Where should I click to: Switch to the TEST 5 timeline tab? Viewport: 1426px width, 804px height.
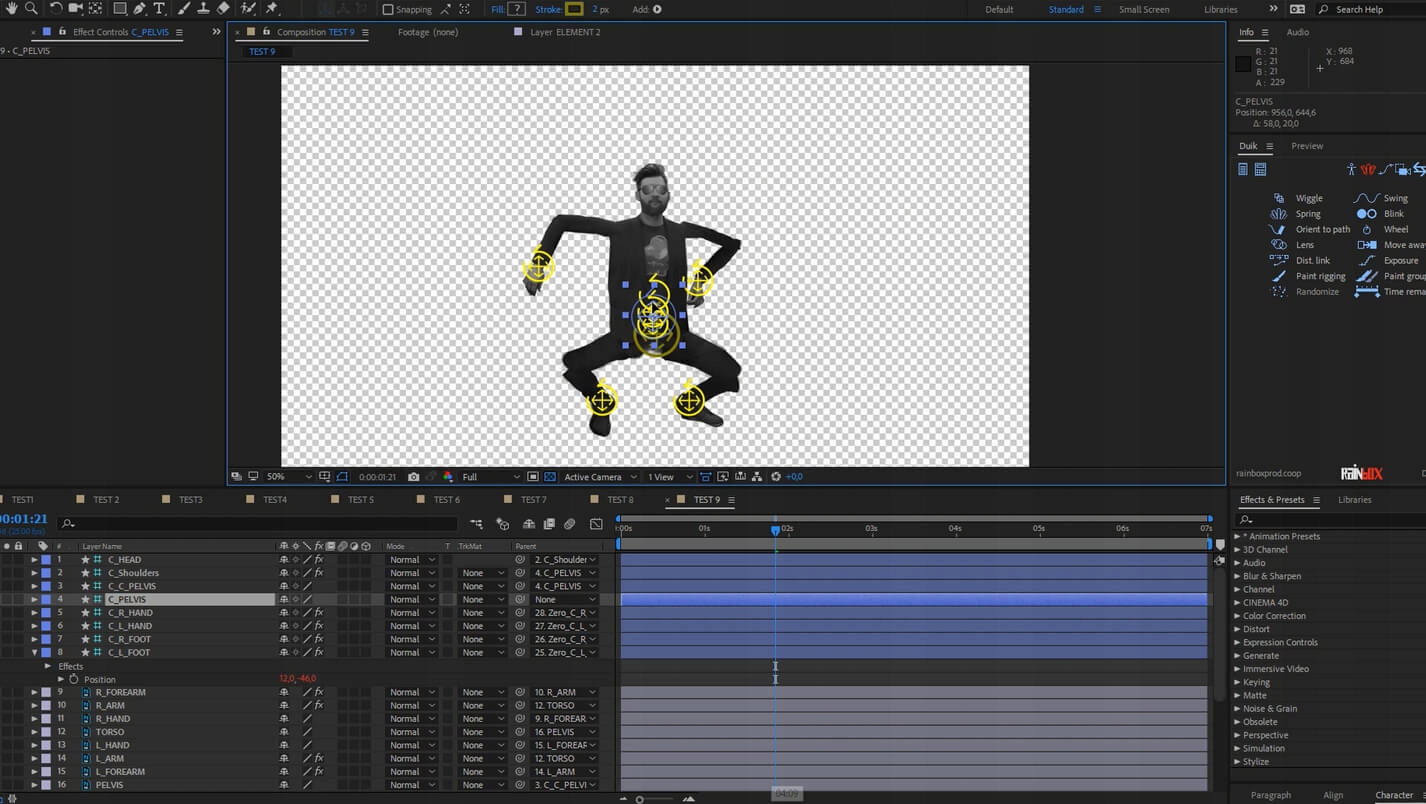360,500
